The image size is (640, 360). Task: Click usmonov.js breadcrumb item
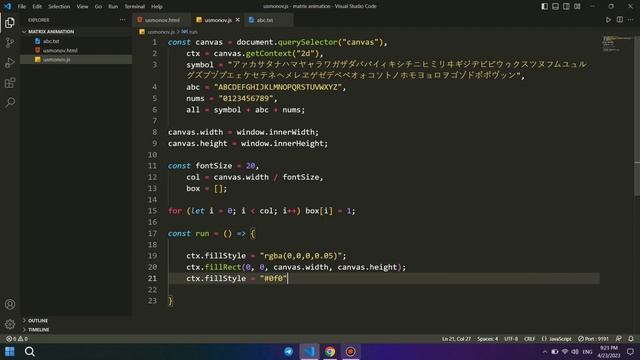tap(161, 31)
